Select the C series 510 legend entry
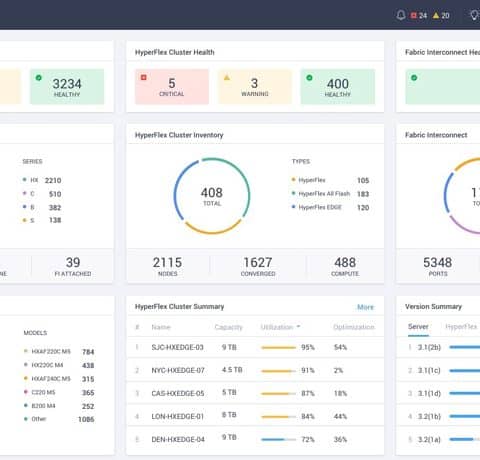Image resolution: width=480 pixels, height=460 pixels. click(42, 194)
